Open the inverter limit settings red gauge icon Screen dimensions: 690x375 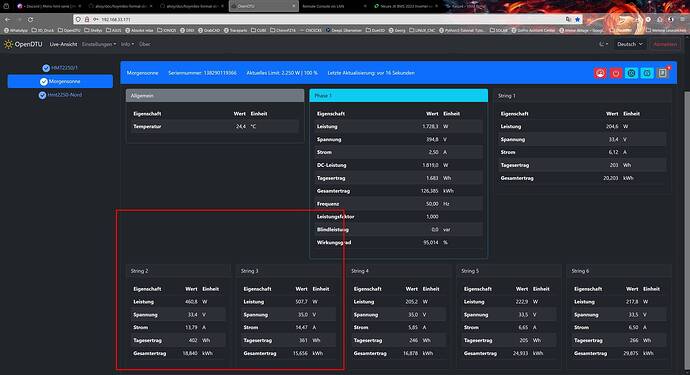600,73
